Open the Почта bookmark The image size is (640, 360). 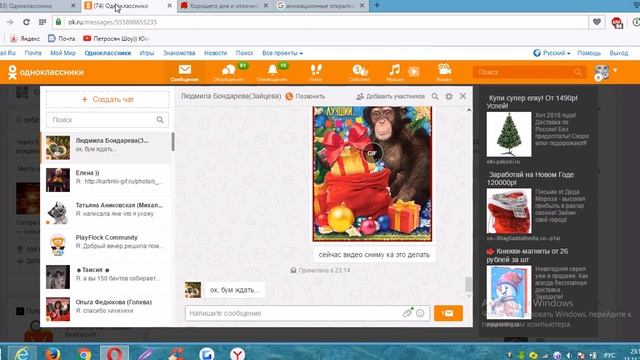pyautogui.click(x=62, y=39)
